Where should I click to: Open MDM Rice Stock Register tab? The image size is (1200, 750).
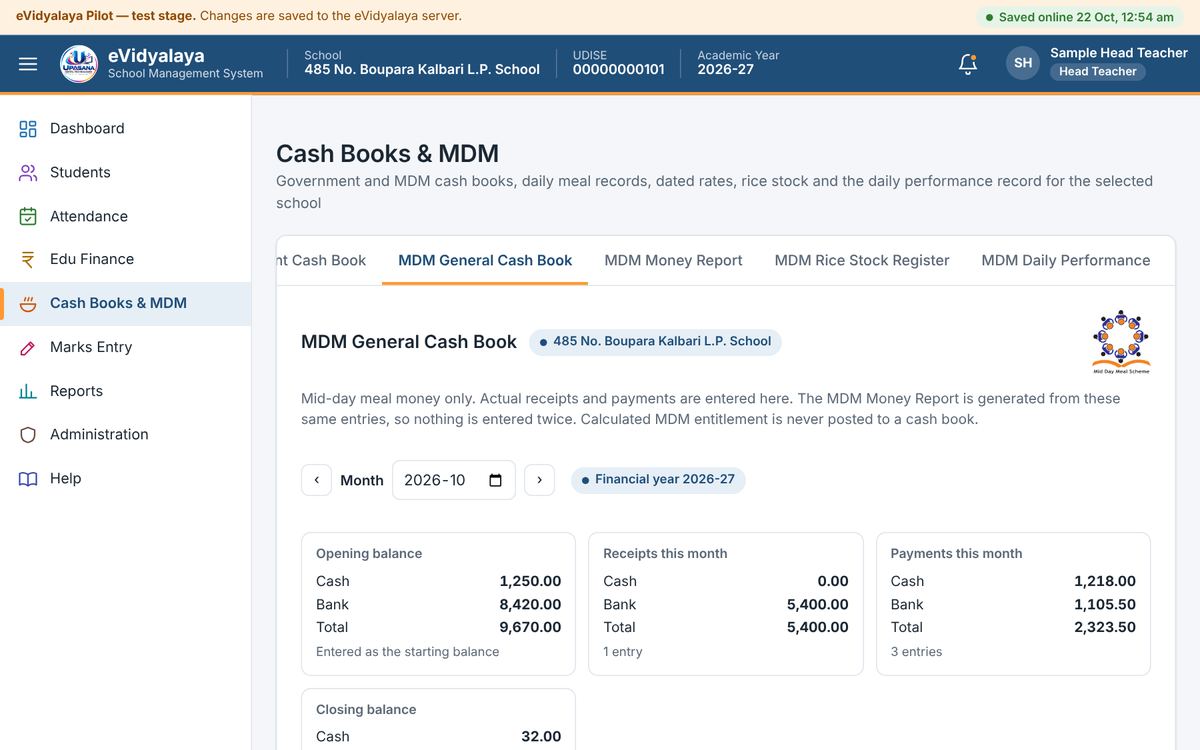862,260
